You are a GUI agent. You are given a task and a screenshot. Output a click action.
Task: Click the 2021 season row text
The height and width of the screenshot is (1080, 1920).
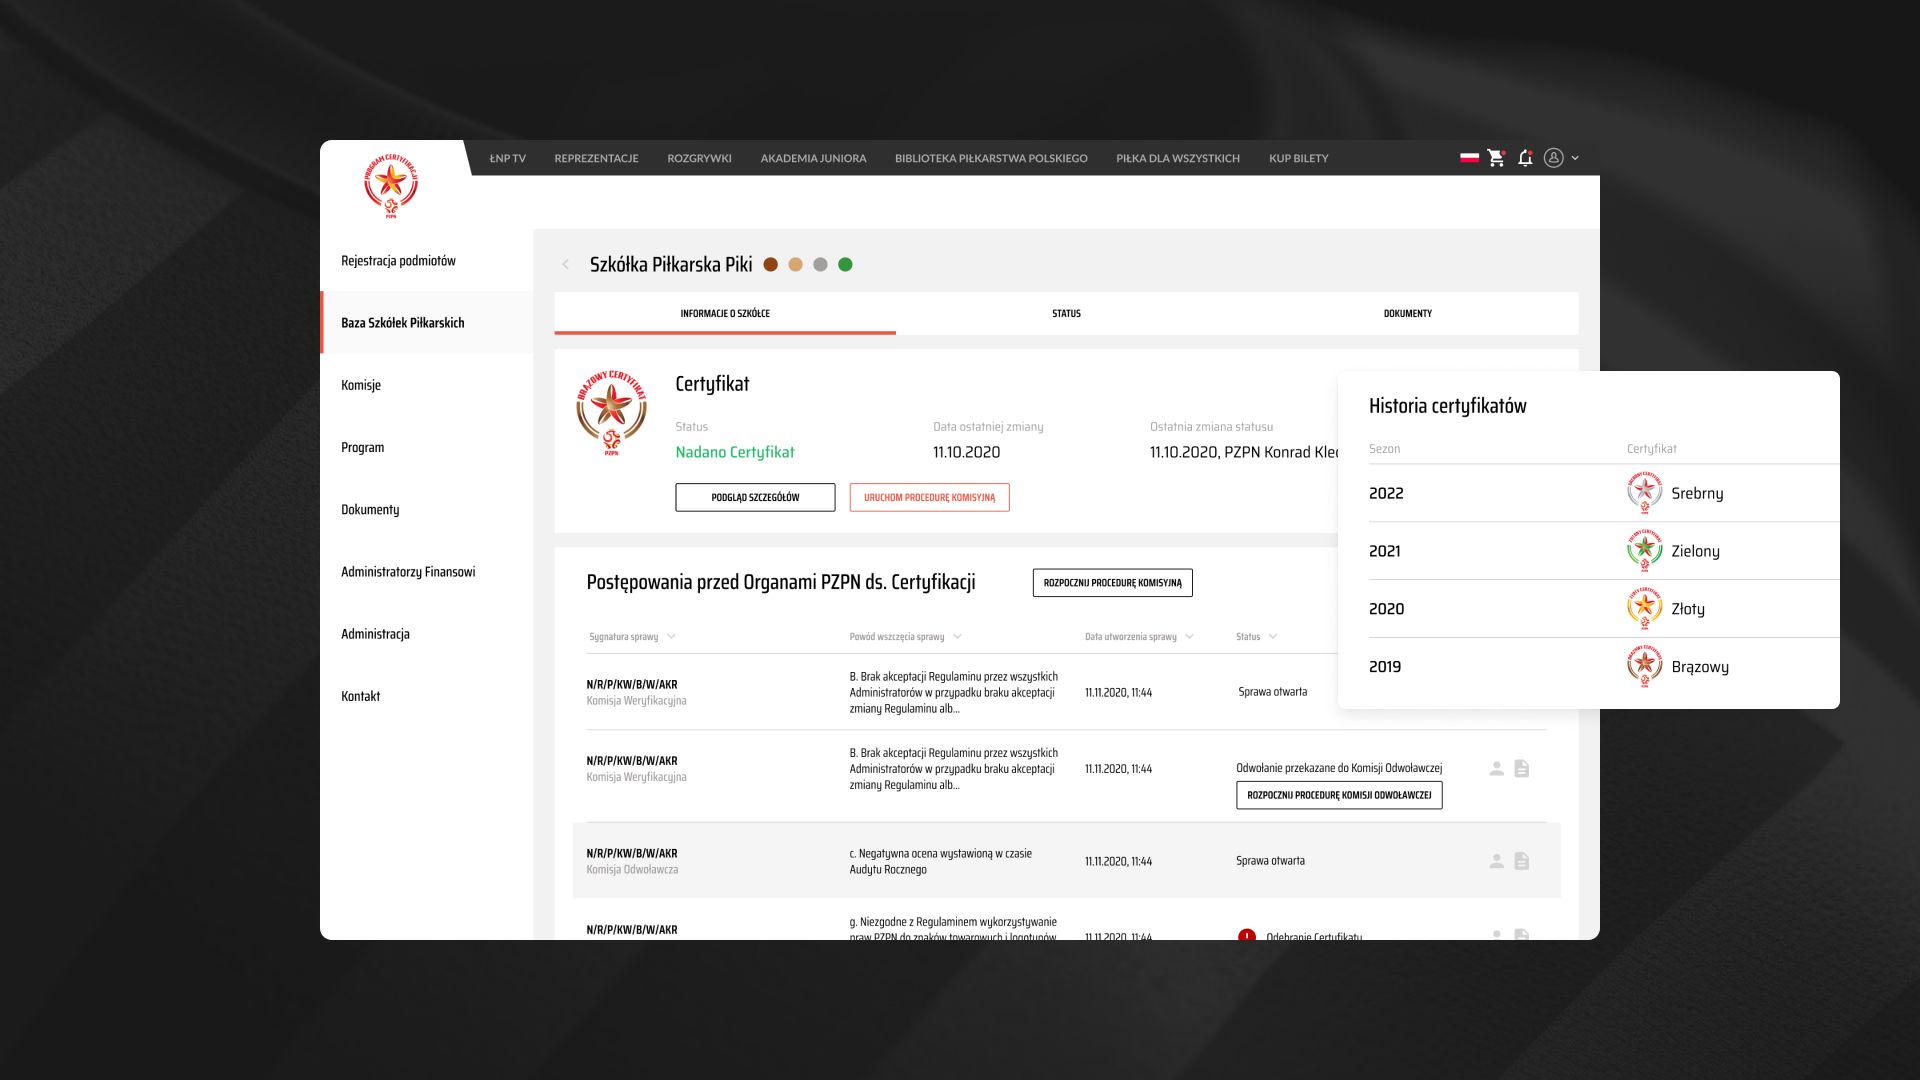pos(1385,551)
